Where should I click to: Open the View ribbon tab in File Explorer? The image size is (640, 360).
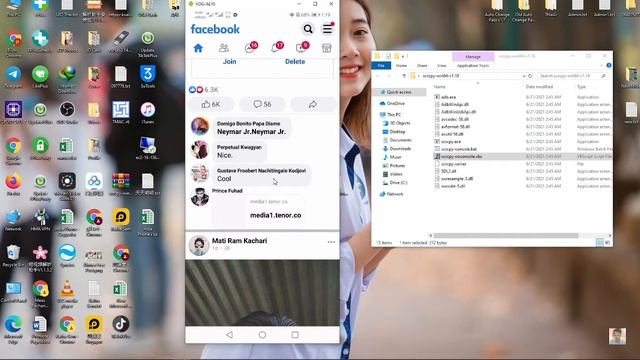[x=442, y=66]
